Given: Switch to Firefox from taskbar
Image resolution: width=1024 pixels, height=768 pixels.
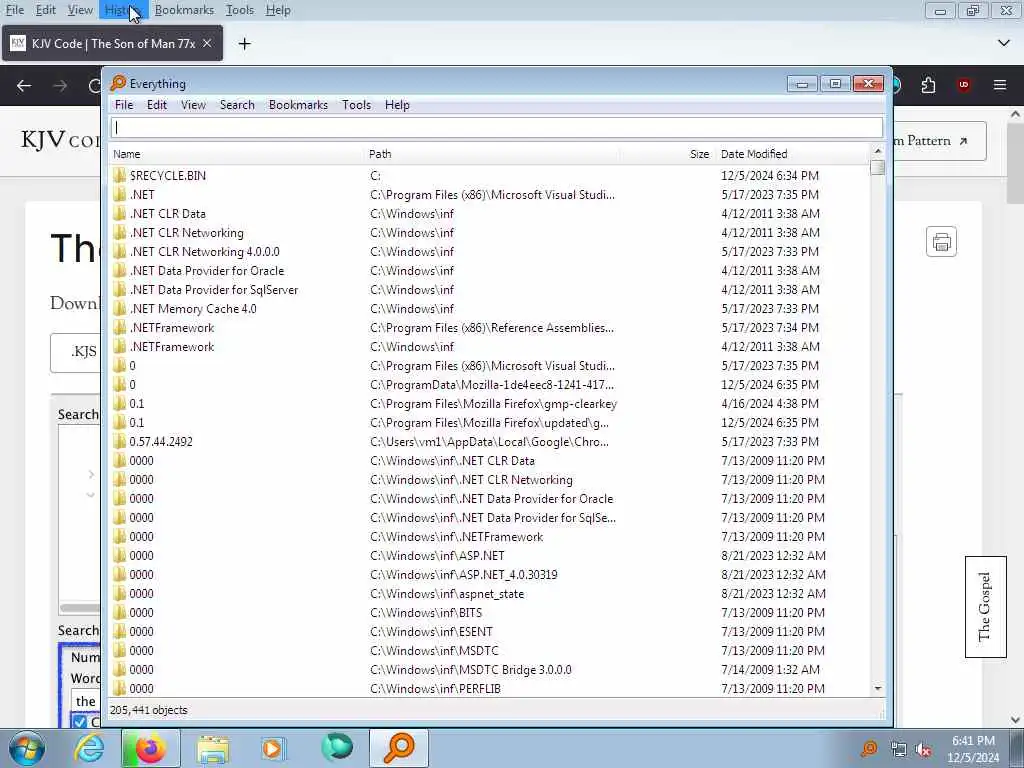Looking at the screenshot, I should point(150,748).
